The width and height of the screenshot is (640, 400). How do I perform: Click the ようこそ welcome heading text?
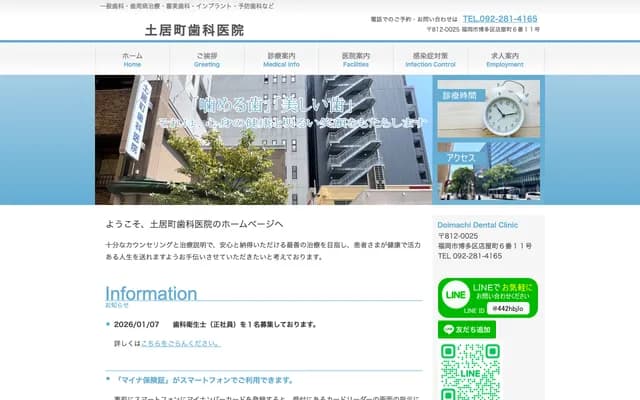tap(194, 224)
